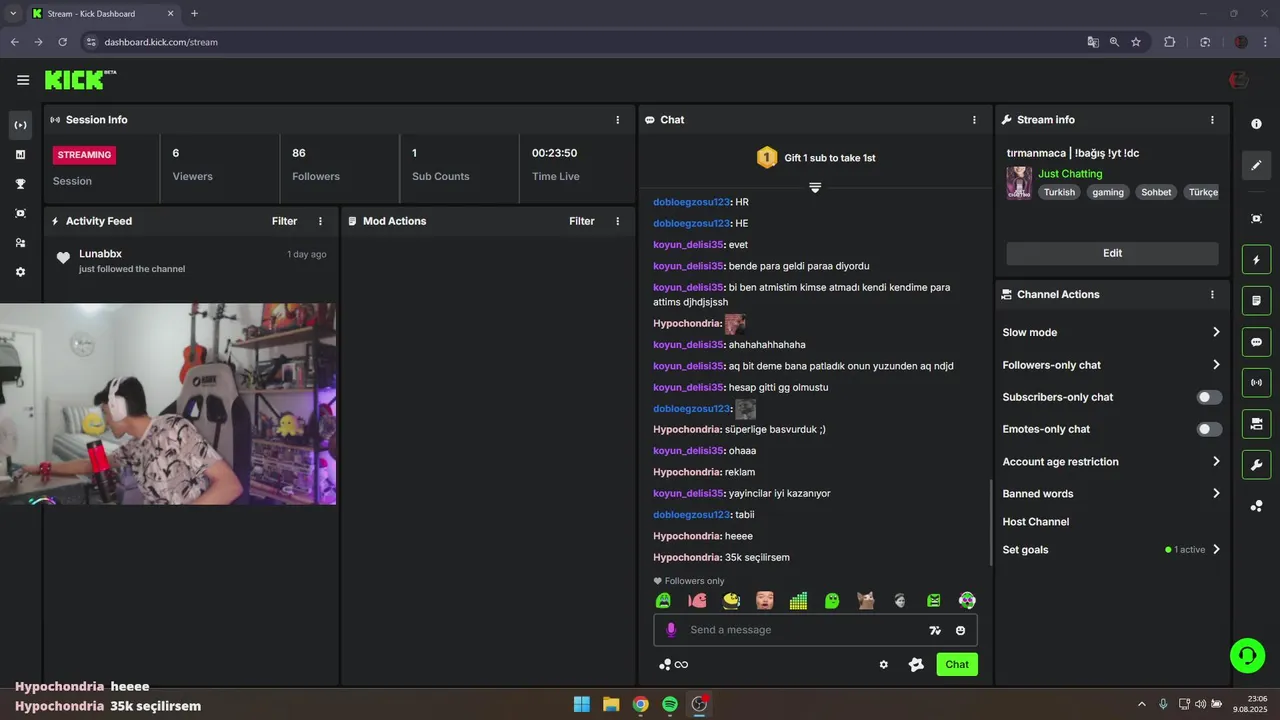Click the stream preview video thumbnail
1280x720 pixels.
(168, 404)
